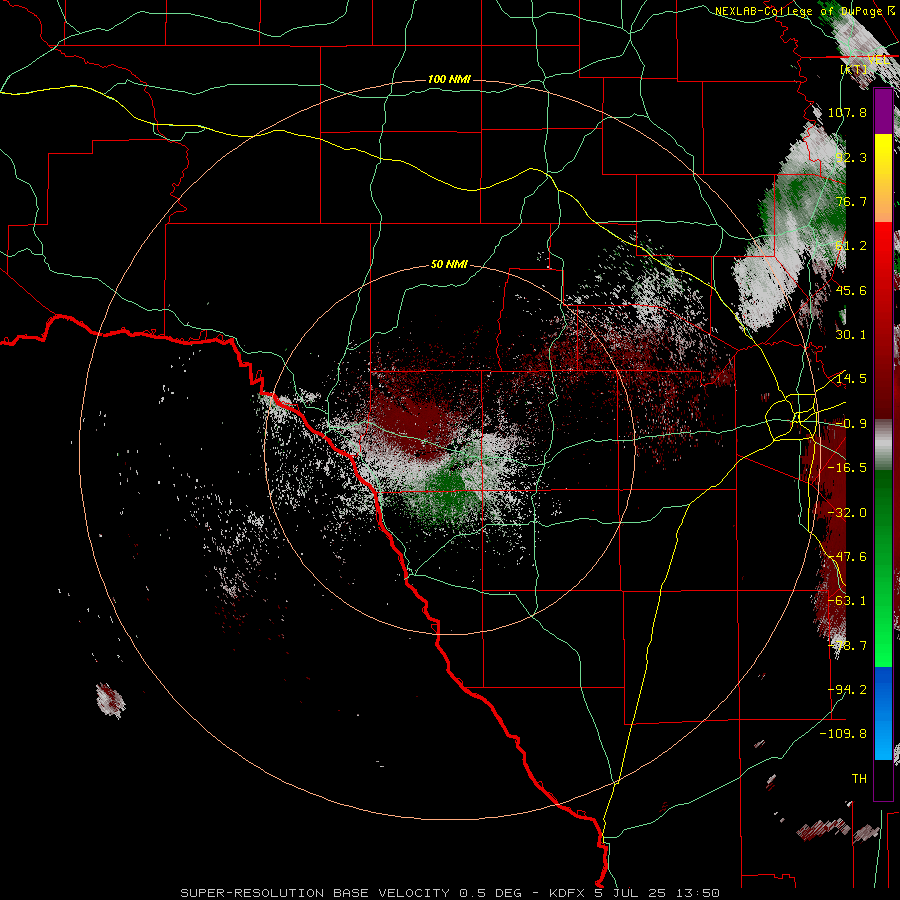Click the blue segment of the color bar
The width and height of the screenshot is (900, 900).
[x=883, y=713]
